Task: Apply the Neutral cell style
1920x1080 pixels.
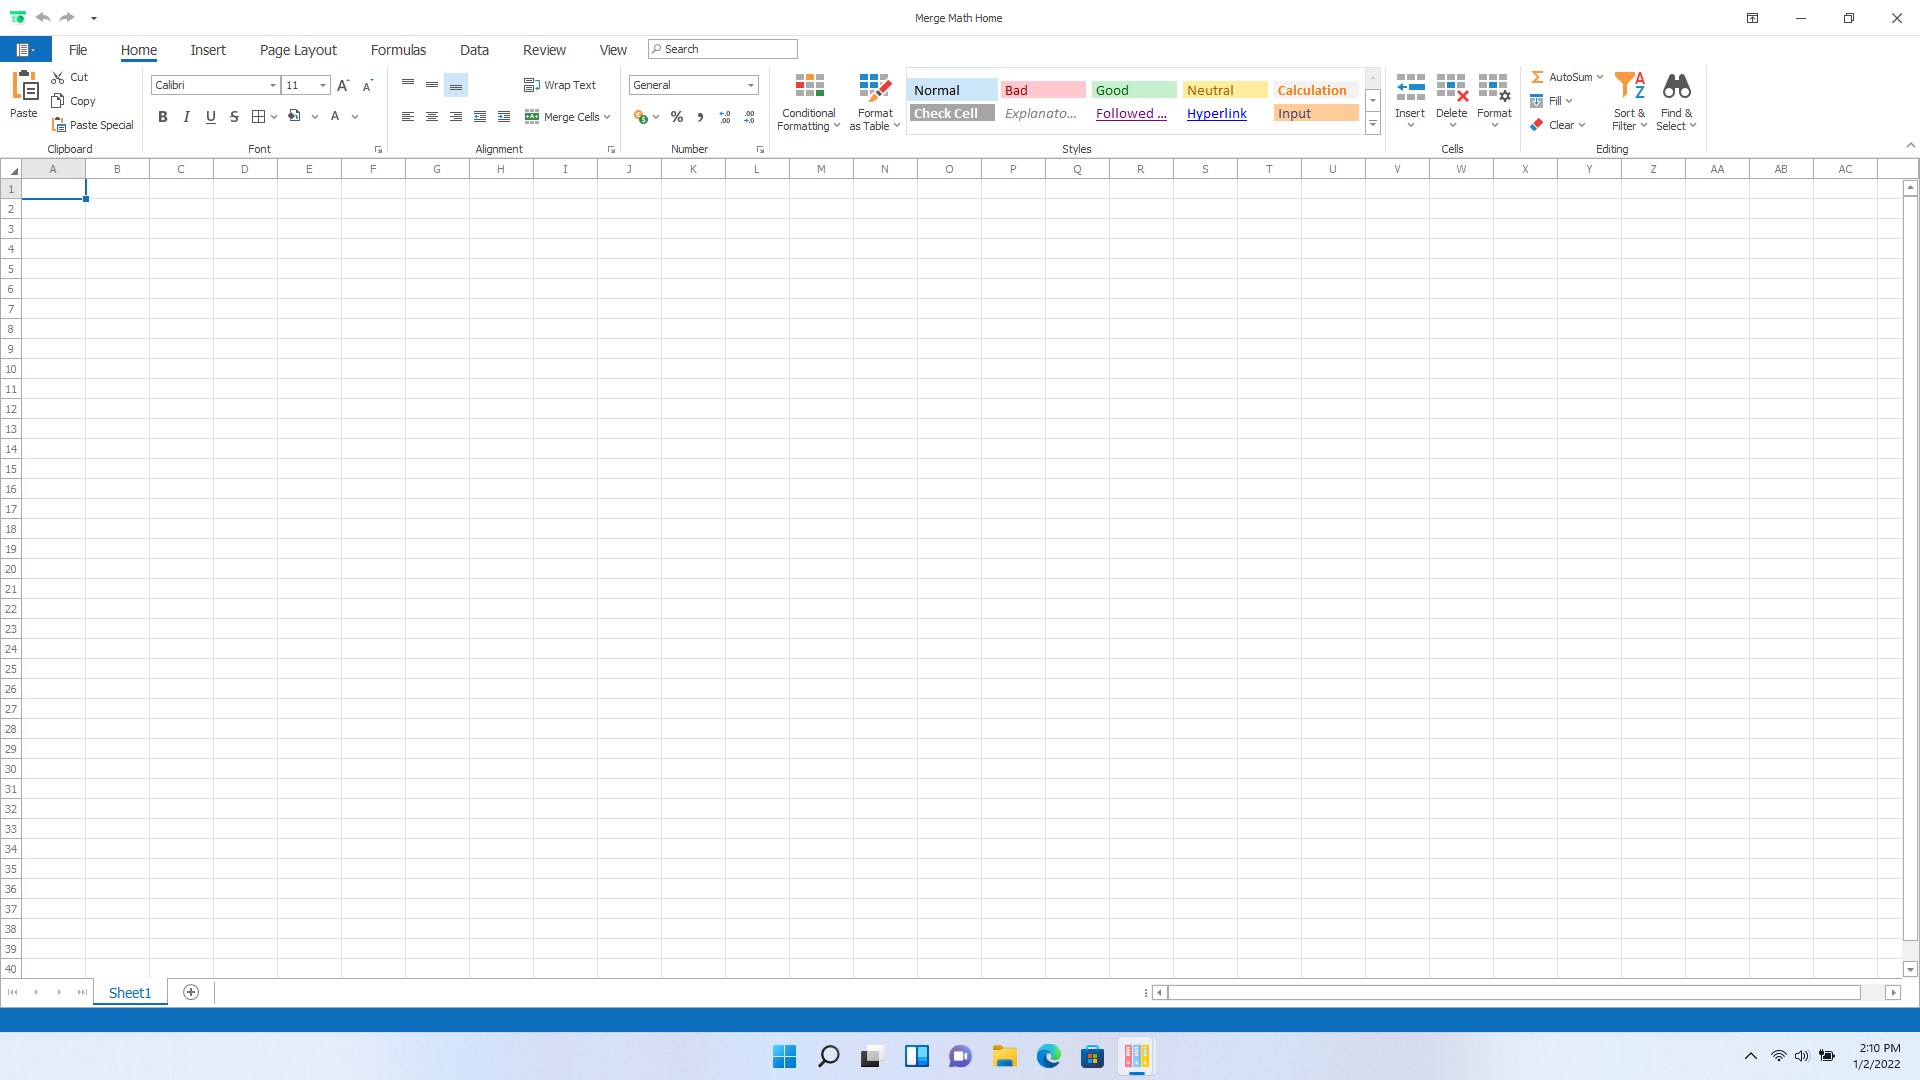Action: click(x=1225, y=90)
